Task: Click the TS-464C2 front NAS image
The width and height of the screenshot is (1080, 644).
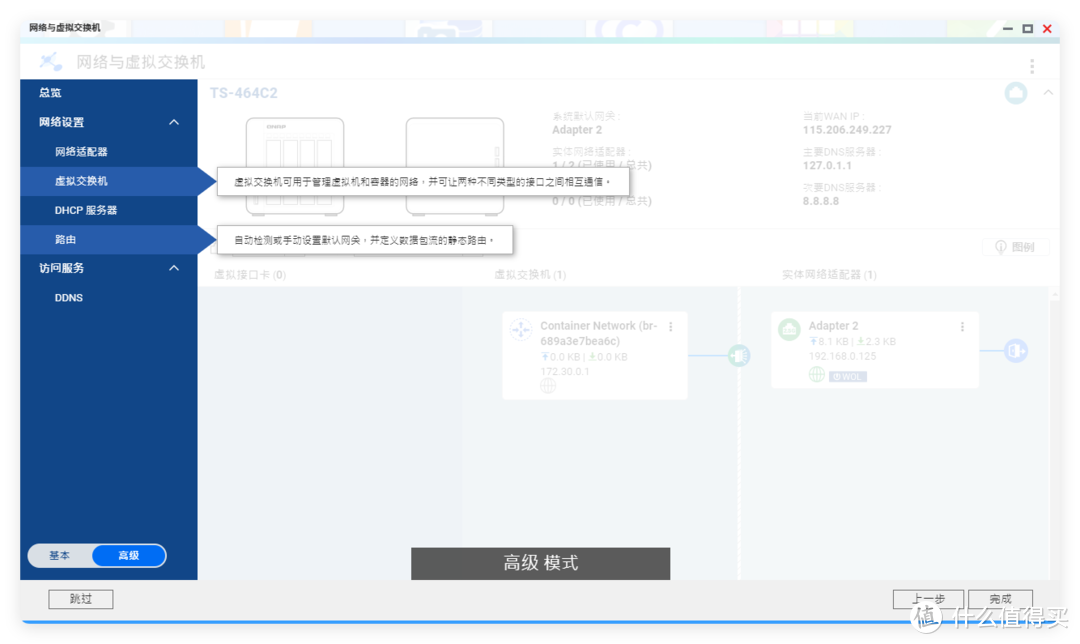Action: [295, 165]
